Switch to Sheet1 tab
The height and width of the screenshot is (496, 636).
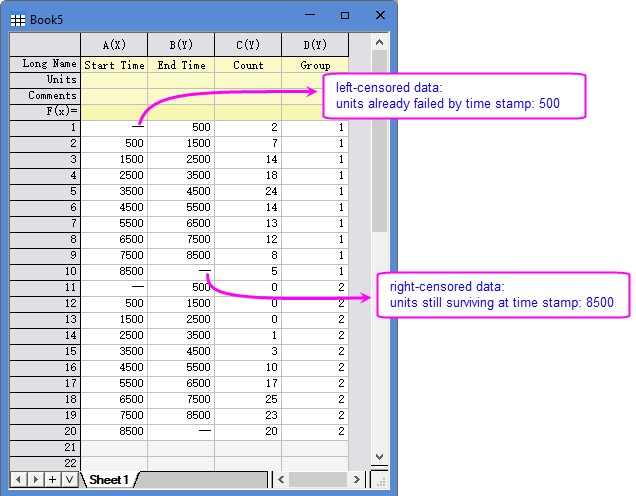pyautogui.click(x=109, y=480)
